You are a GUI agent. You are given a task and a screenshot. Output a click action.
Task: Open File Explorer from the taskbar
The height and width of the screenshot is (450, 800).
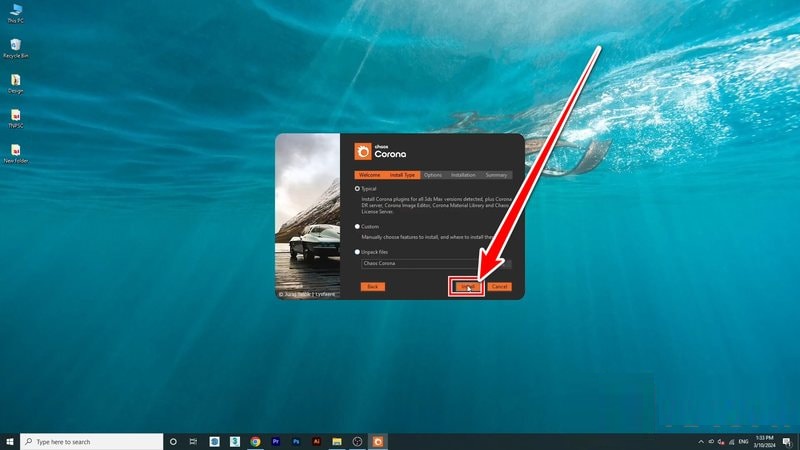(x=337, y=442)
